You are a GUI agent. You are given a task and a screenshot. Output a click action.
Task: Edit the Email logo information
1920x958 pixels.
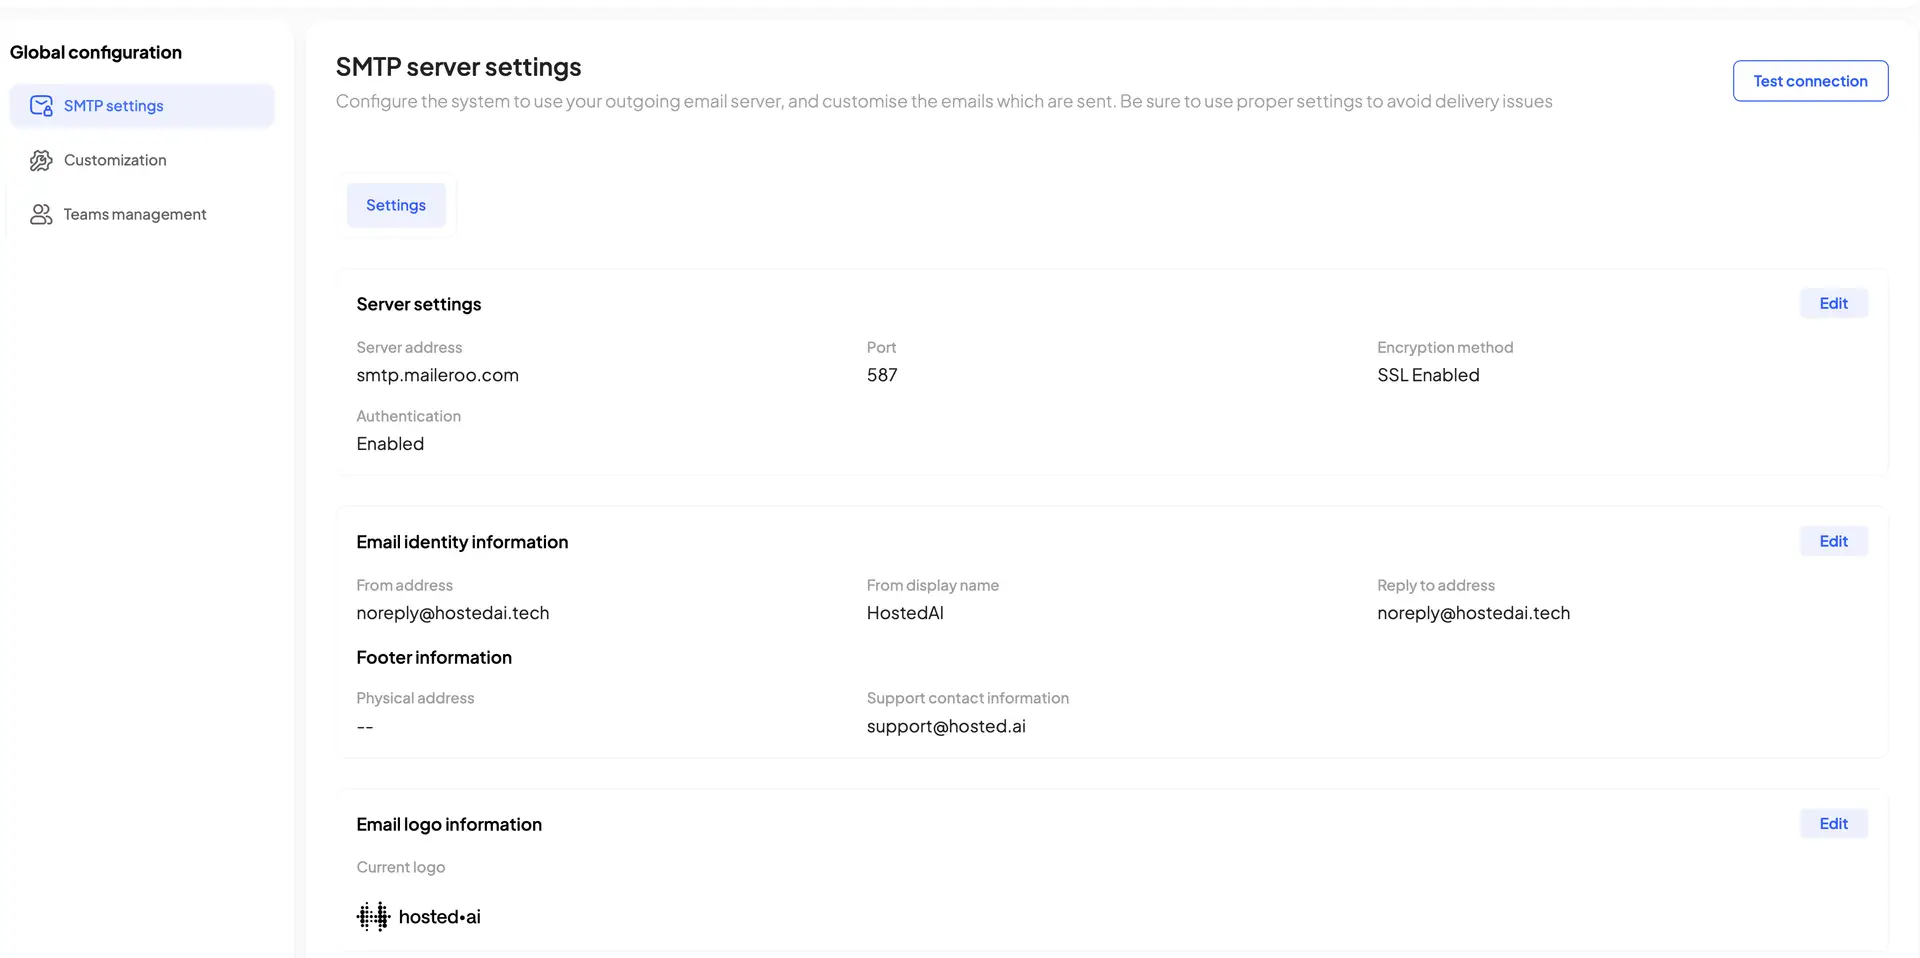[1833, 823]
